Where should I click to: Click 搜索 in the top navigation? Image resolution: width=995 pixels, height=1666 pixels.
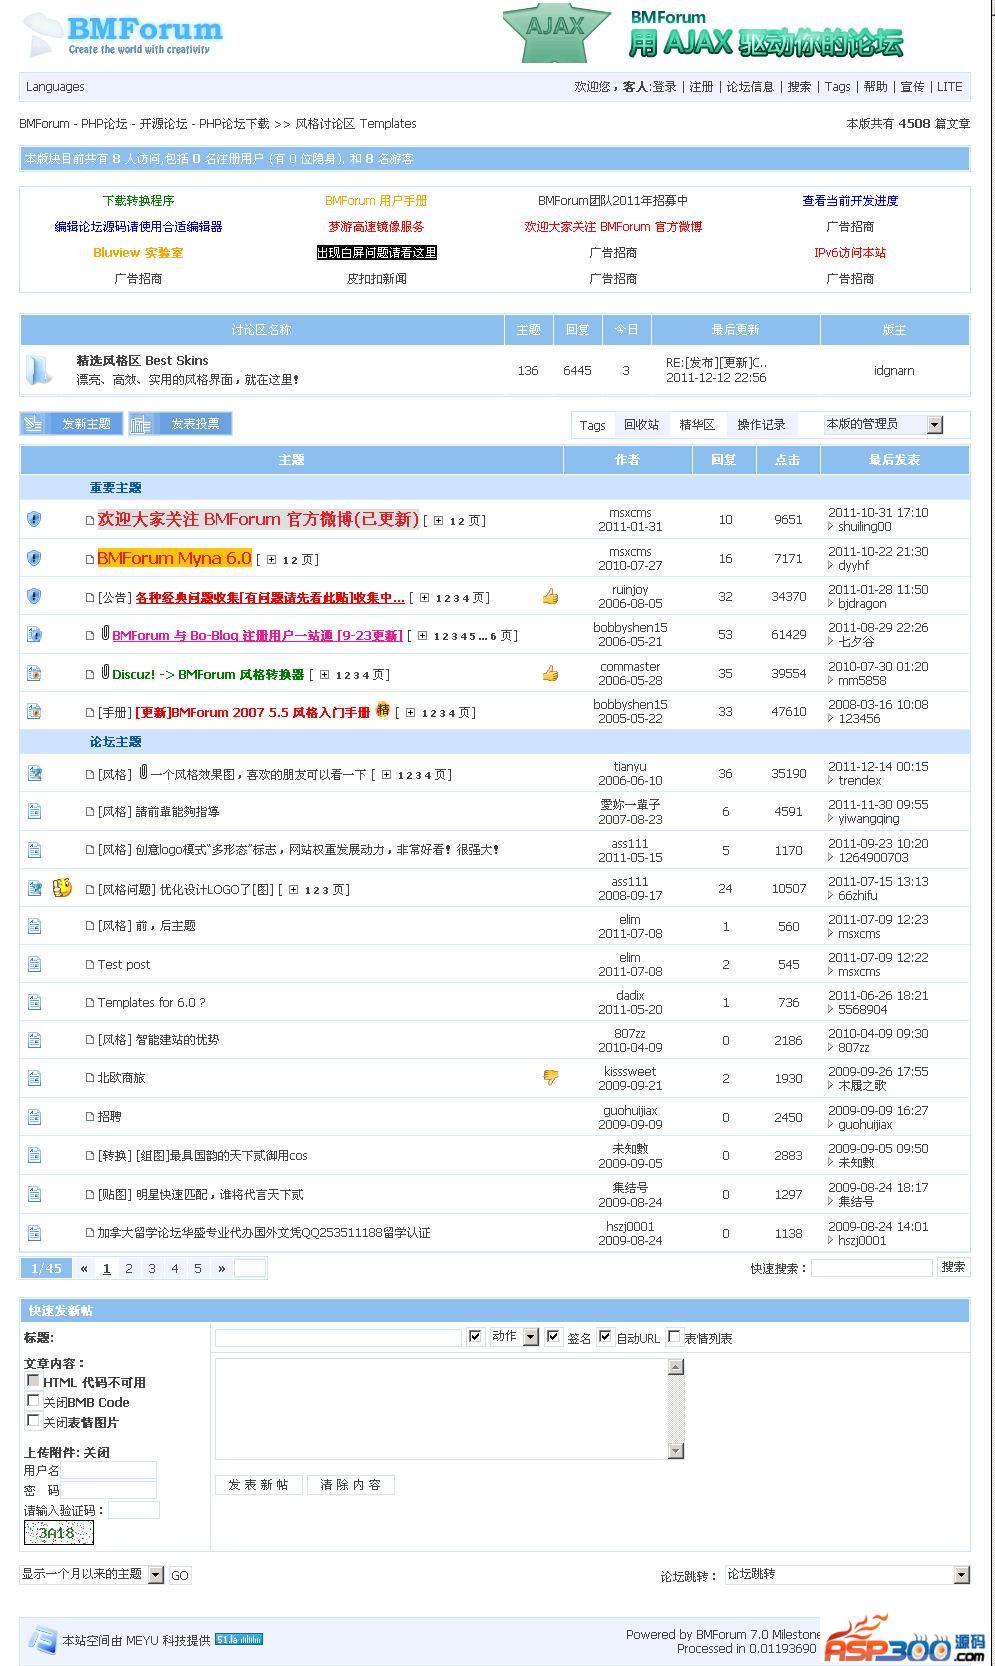(799, 87)
